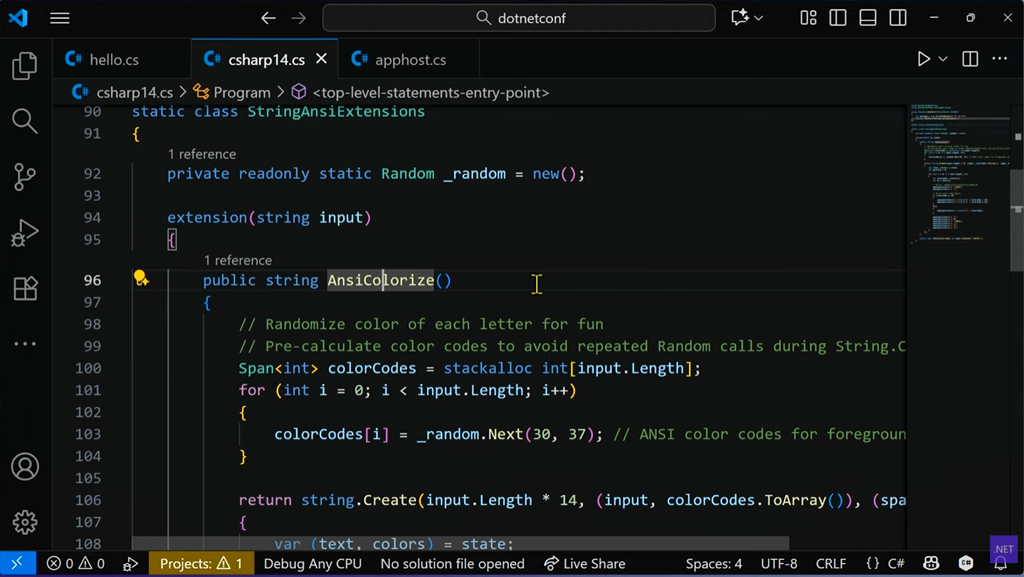Screen dimensions: 1024x577
Task: Switch to the hello.cs tab
Action: [114, 60]
